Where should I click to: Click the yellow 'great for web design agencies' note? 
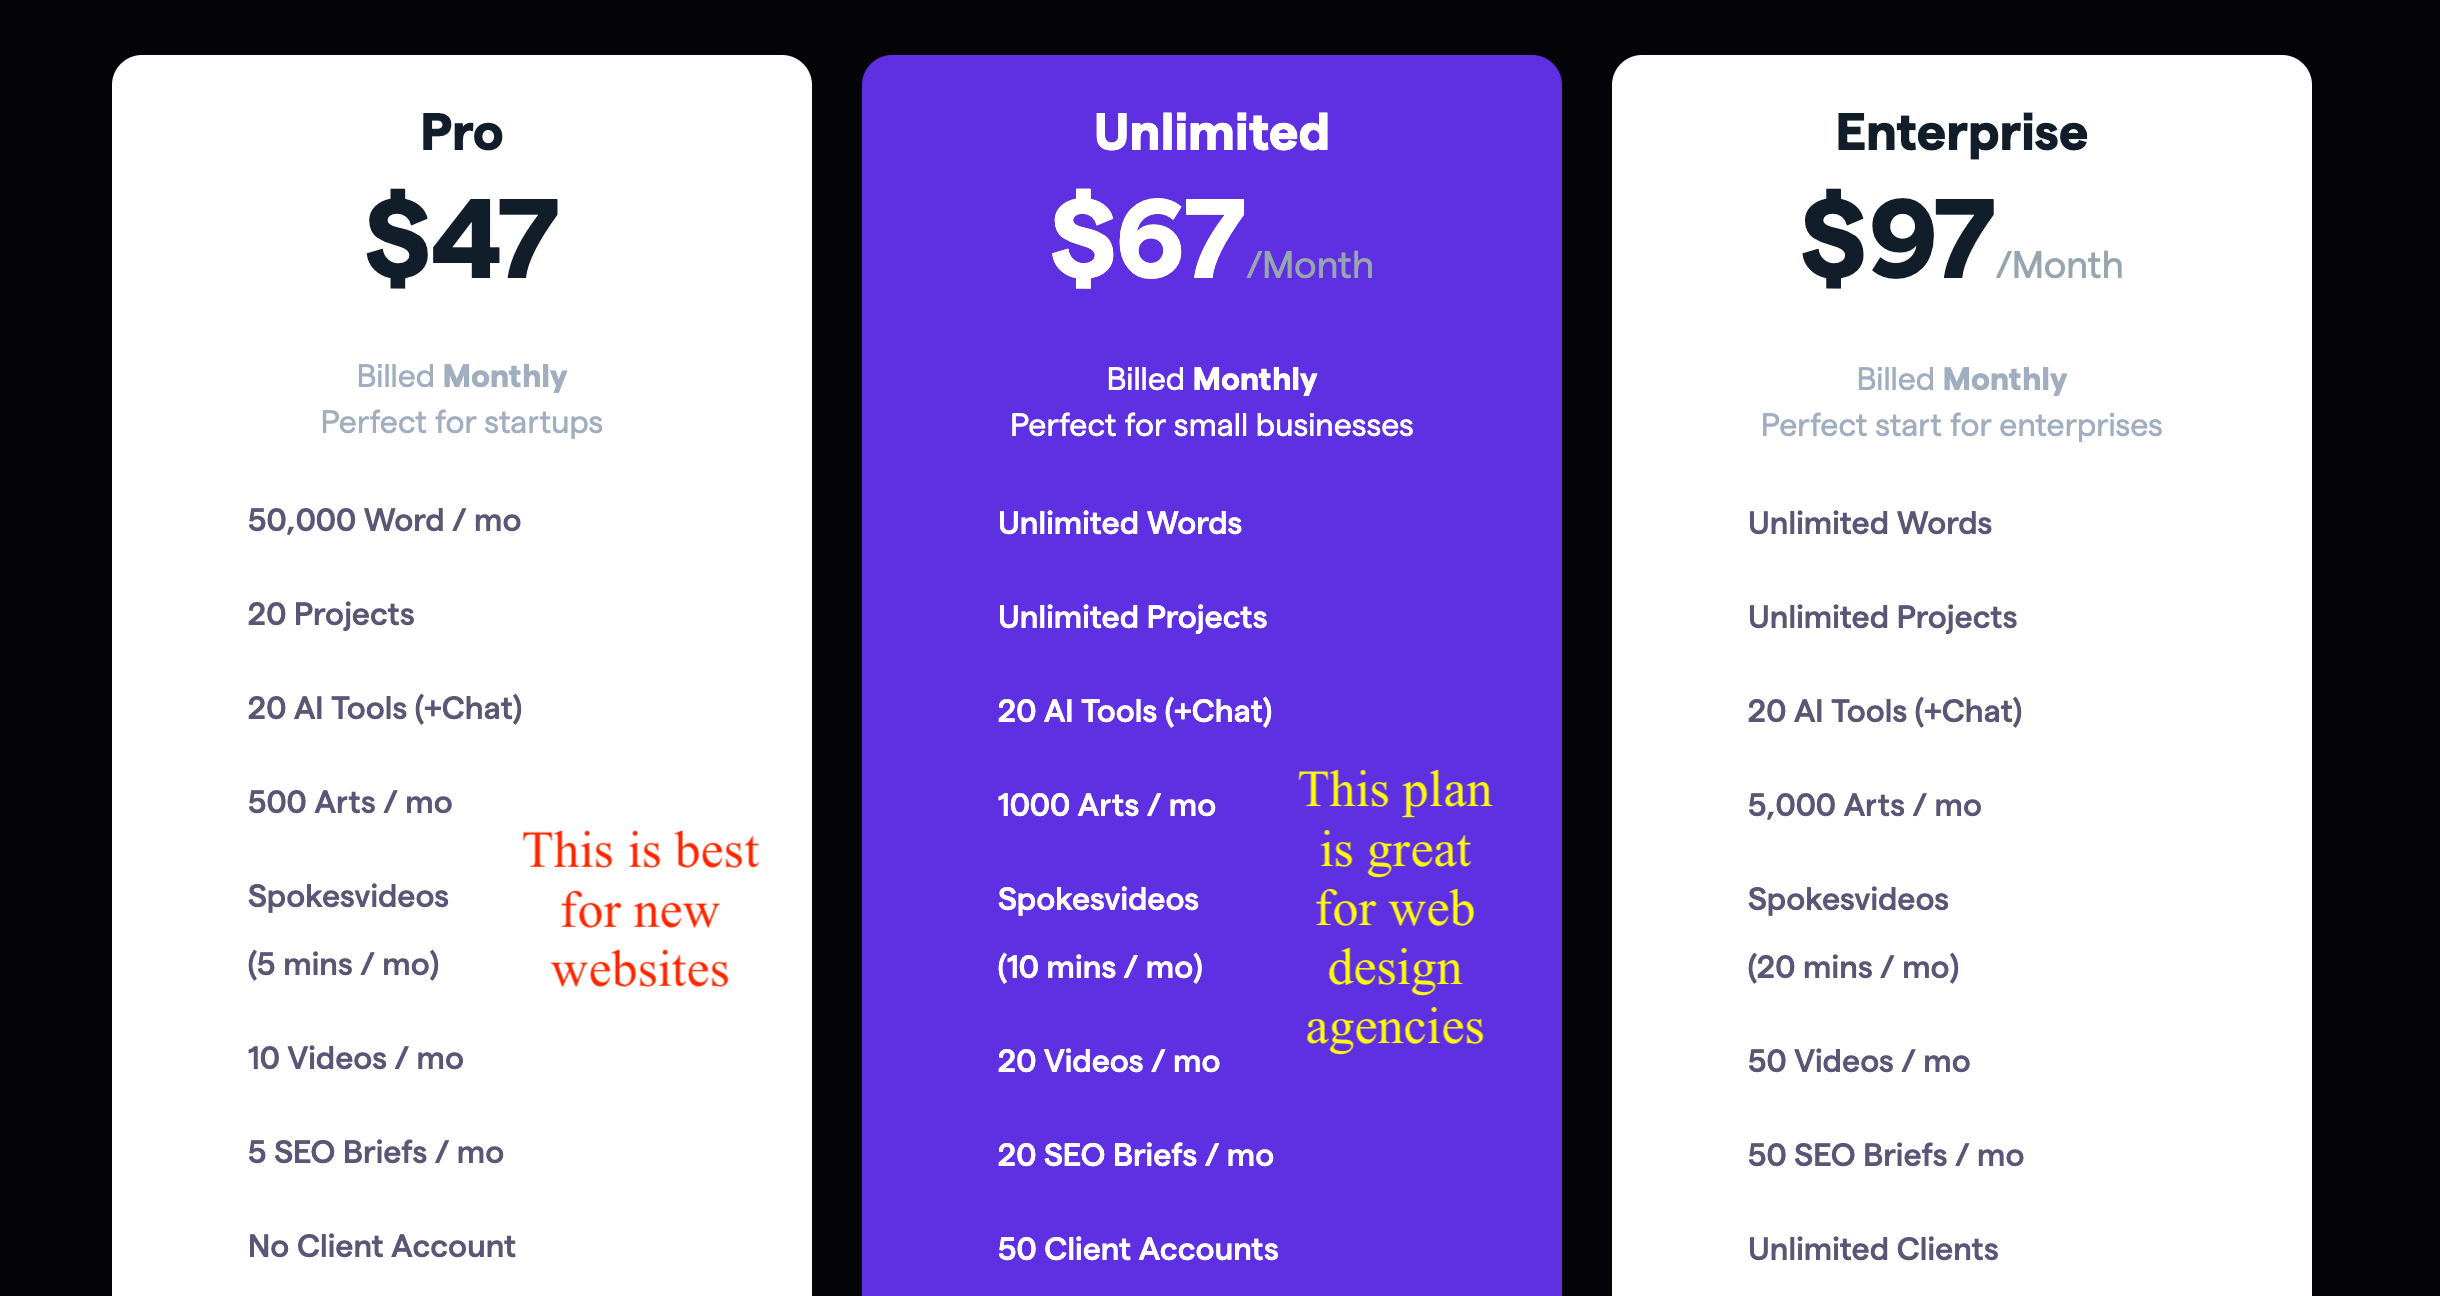coord(1395,908)
